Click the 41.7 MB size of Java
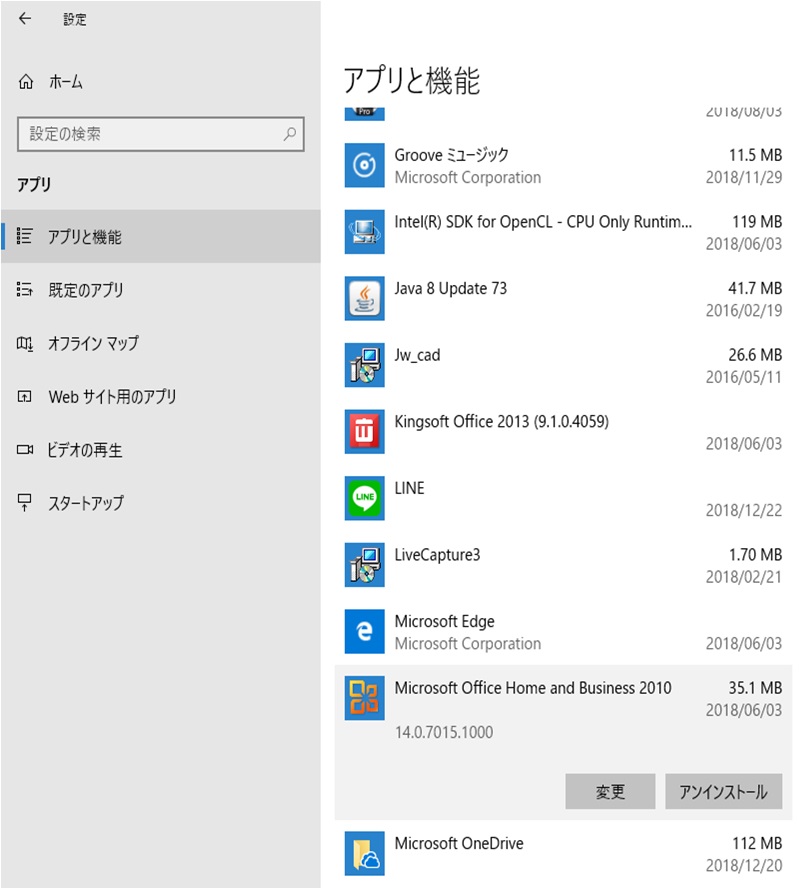This screenshot has height=889, width=810. click(755, 289)
